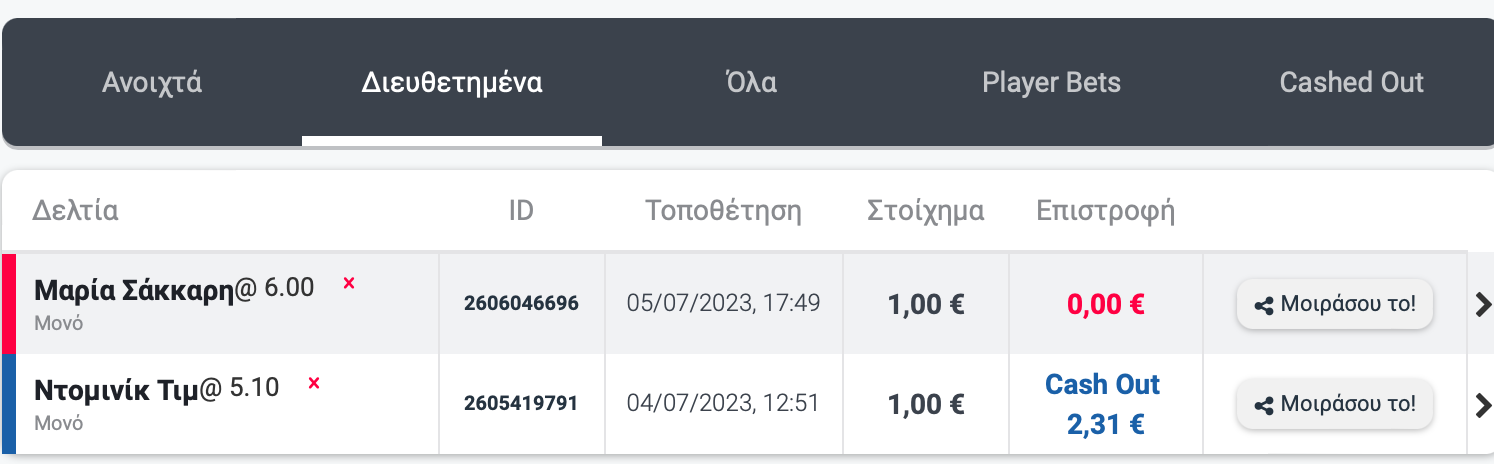
Task: Click the 0,00 € return amount
Action: tap(1105, 304)
